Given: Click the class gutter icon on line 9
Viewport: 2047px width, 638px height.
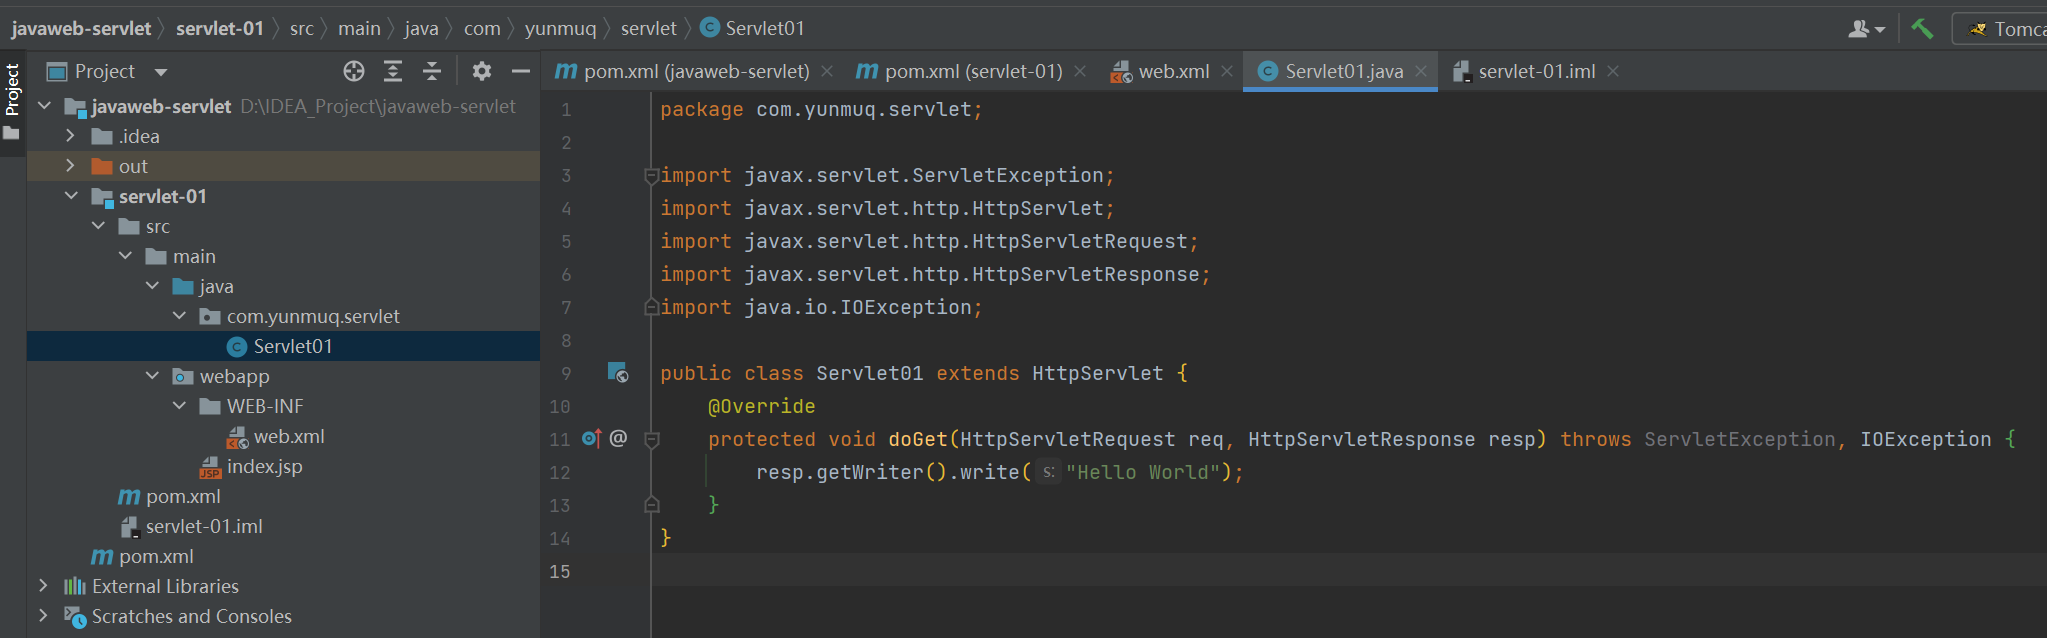Looking at the screenshot, I should 618,373.
